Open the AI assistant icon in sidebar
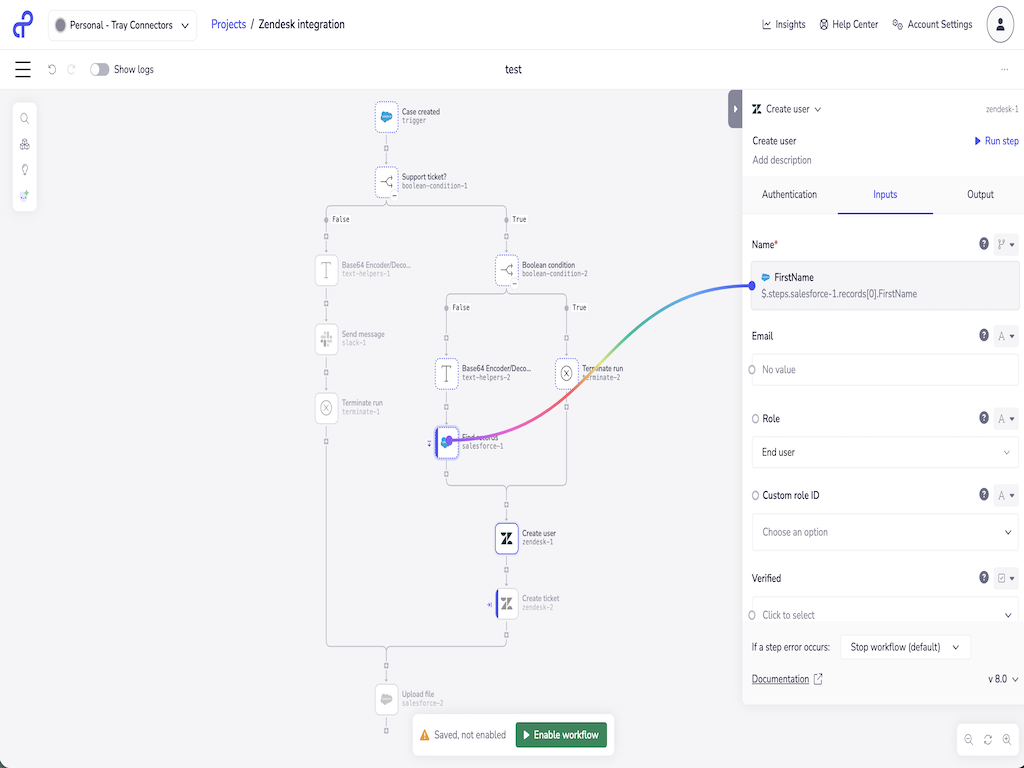 [x=25, y=196]
